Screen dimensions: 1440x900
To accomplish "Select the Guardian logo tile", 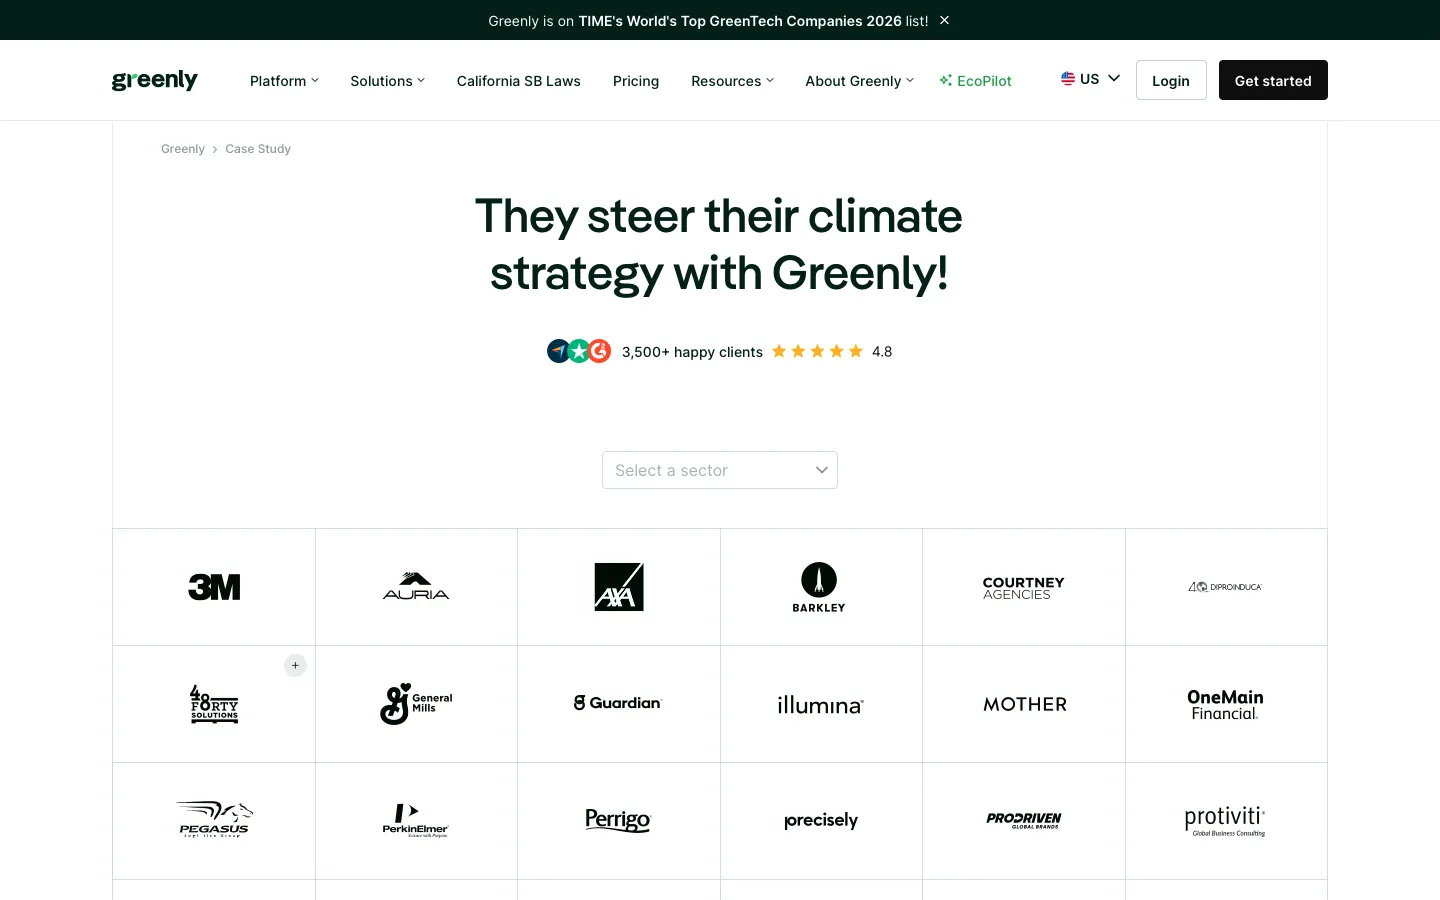I will 619,704.
